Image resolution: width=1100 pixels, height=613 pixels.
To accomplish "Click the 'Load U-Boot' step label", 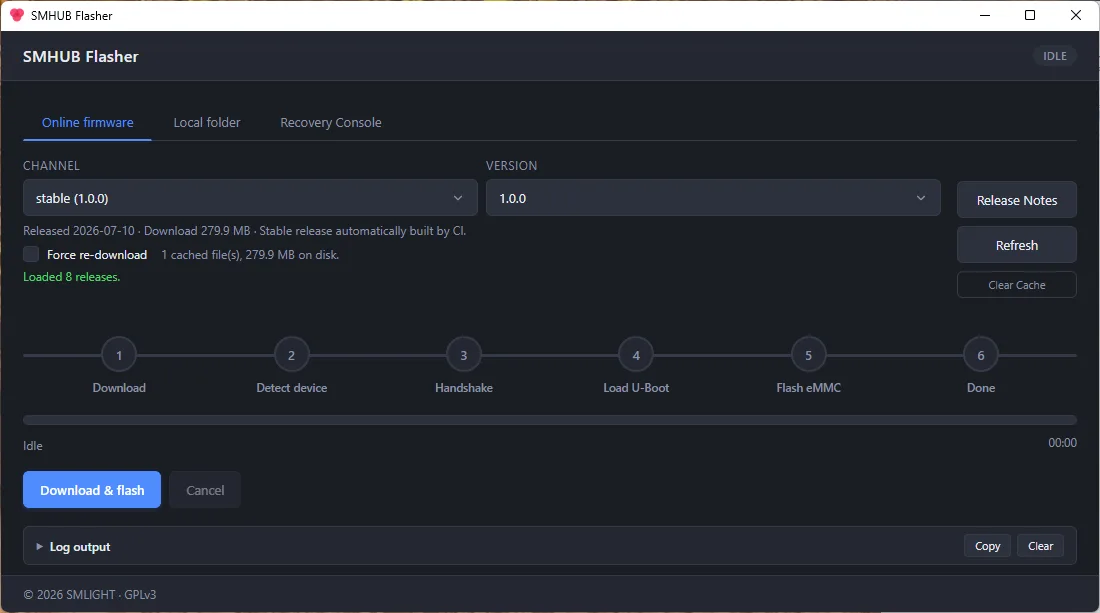I will tap(636, 388).
